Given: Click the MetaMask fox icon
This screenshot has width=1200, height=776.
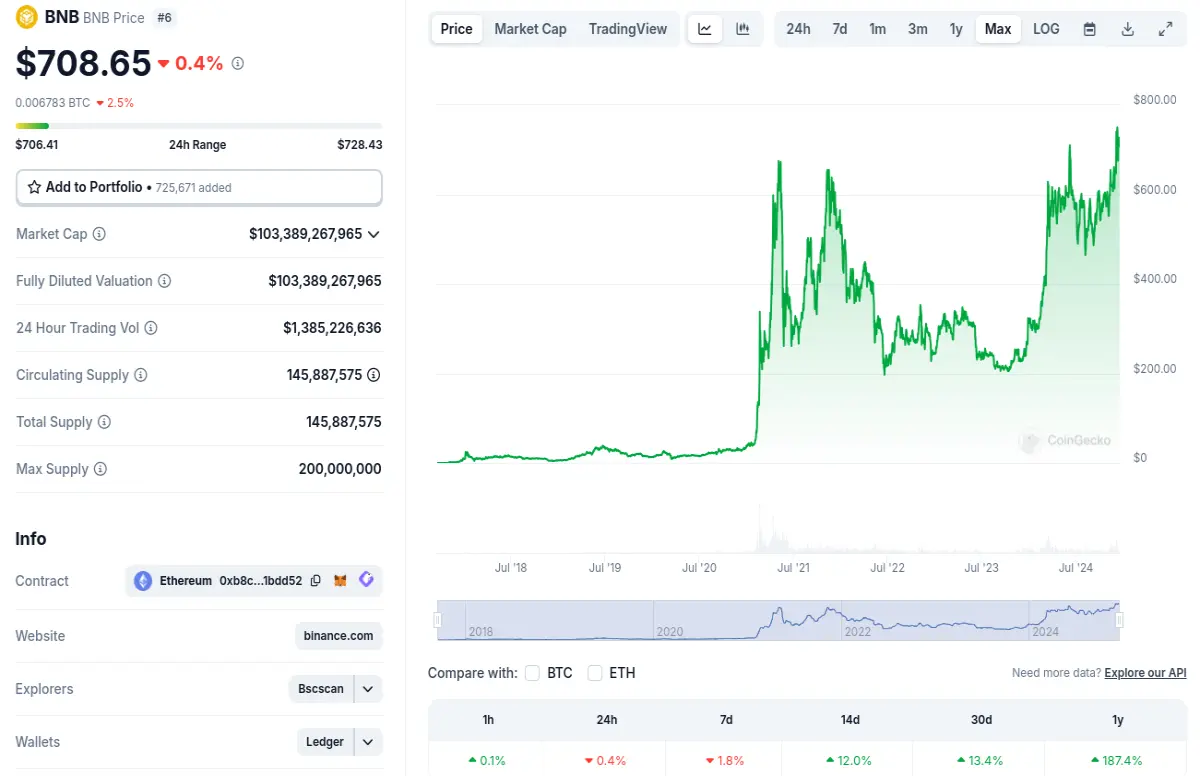Looking at the screenshot, I should coord(340,581).
